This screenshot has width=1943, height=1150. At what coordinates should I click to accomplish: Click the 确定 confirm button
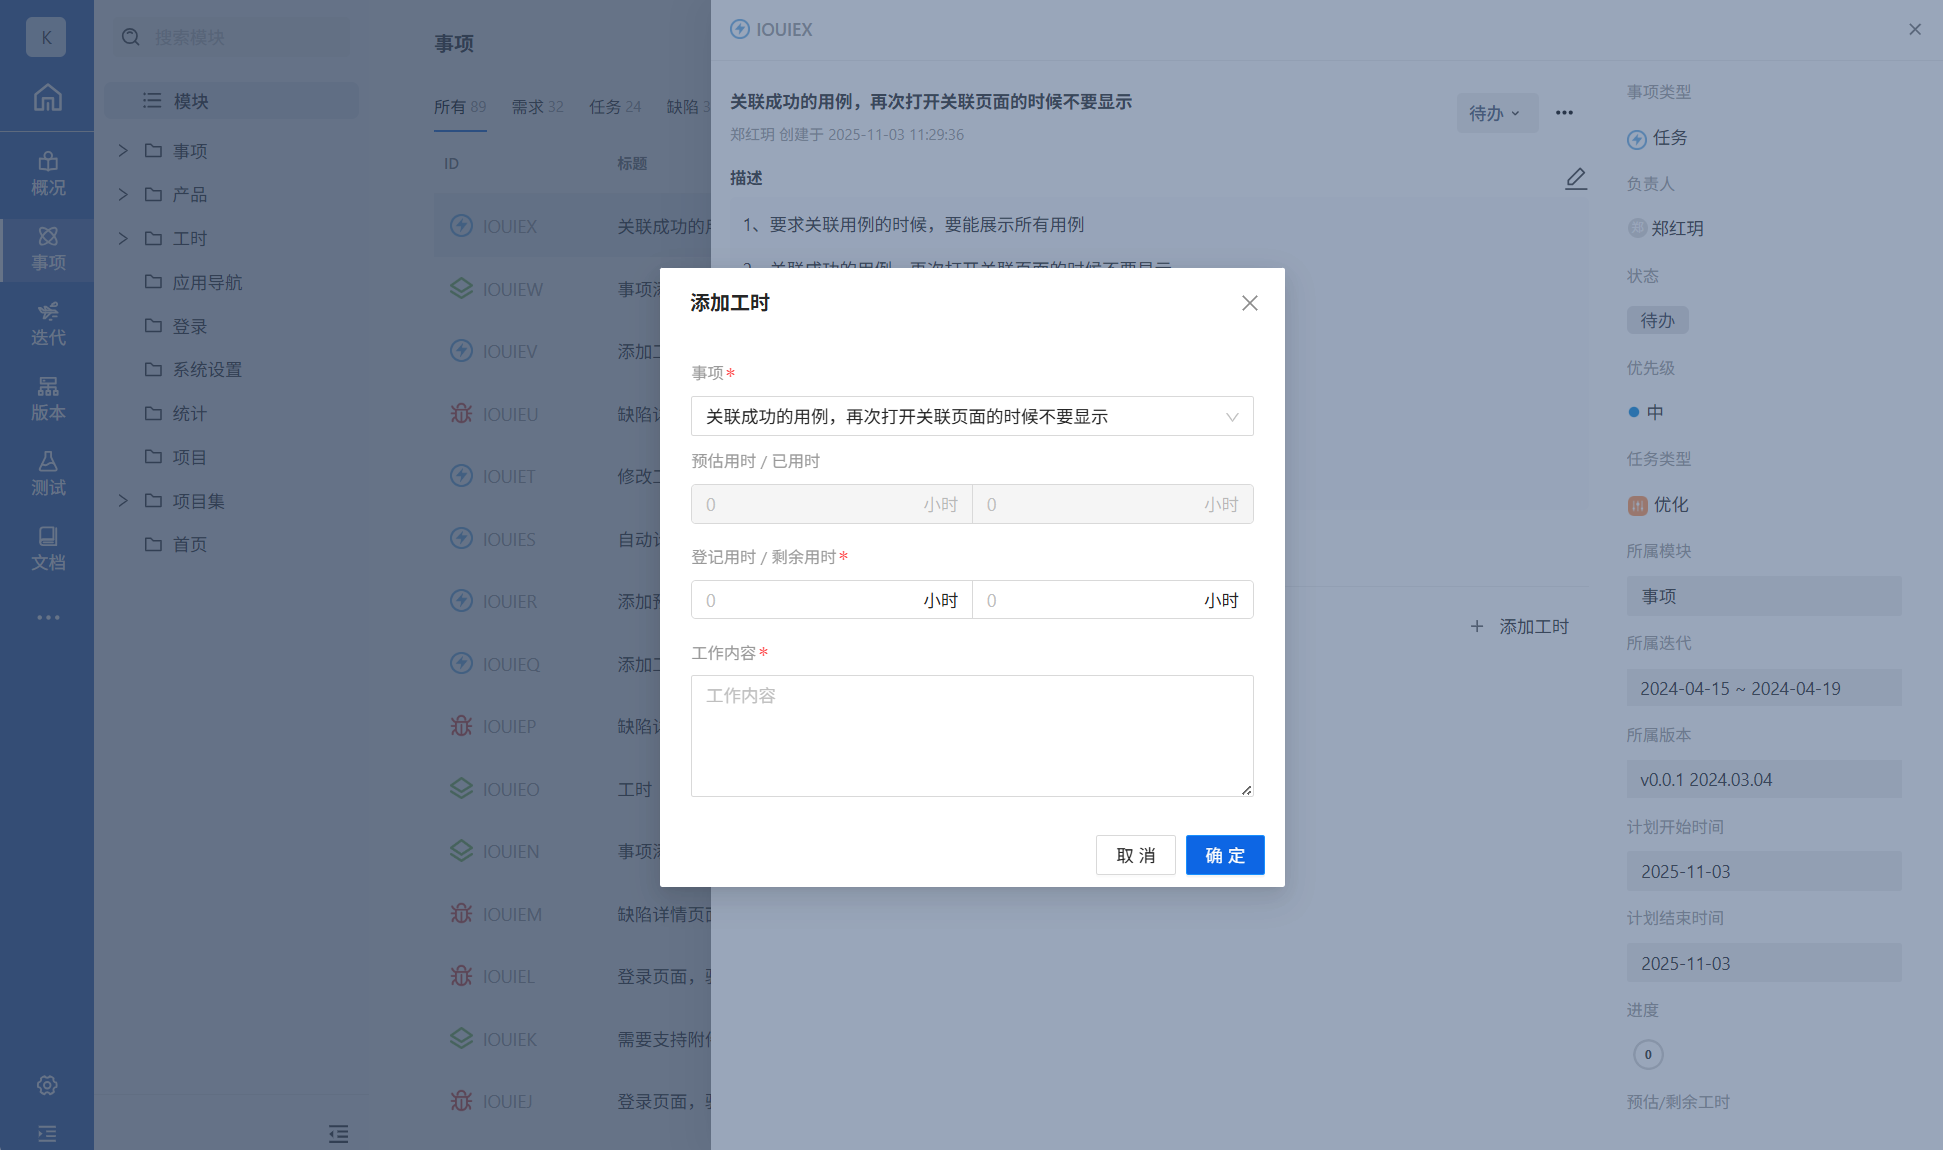tap(1224, 855)
